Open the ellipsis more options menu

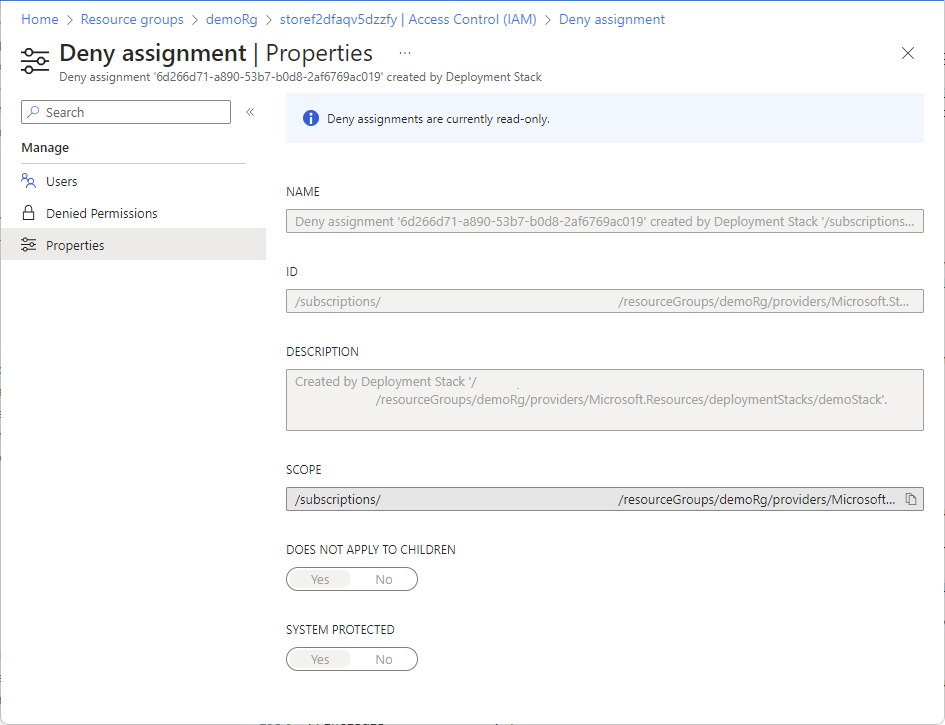(x=405, y=53)
